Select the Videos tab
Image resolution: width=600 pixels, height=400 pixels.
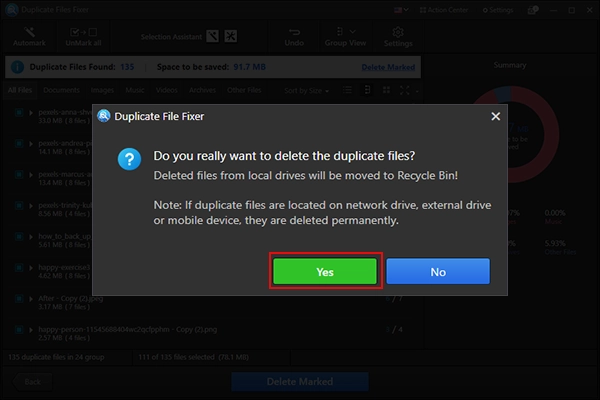[x=166, y=90]
